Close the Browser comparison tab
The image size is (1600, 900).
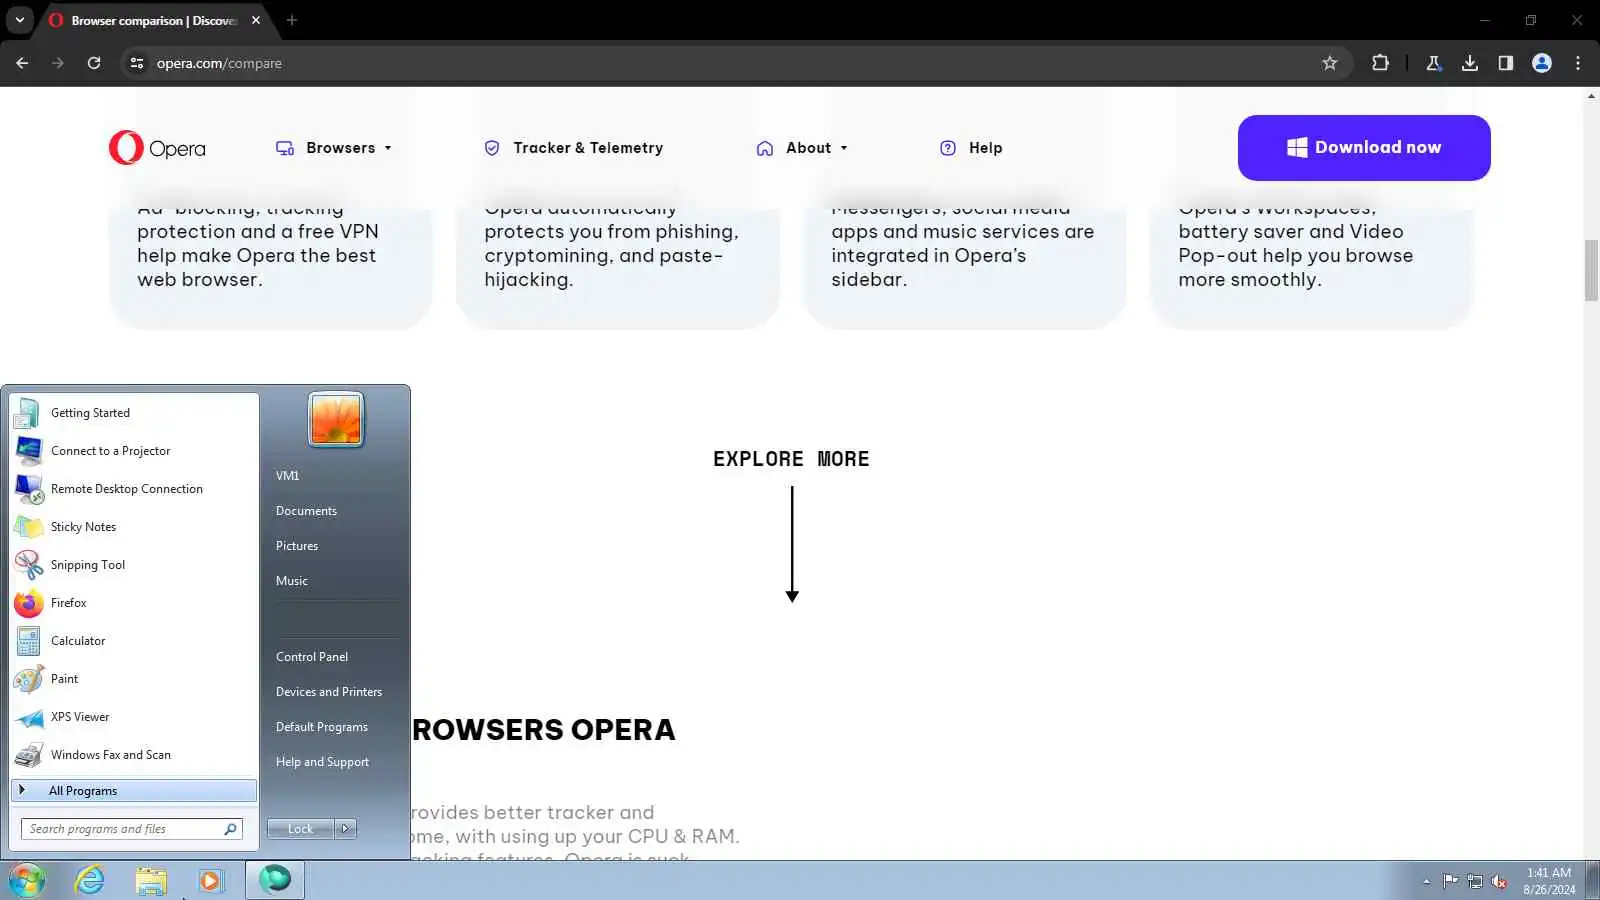coord(256,20)
